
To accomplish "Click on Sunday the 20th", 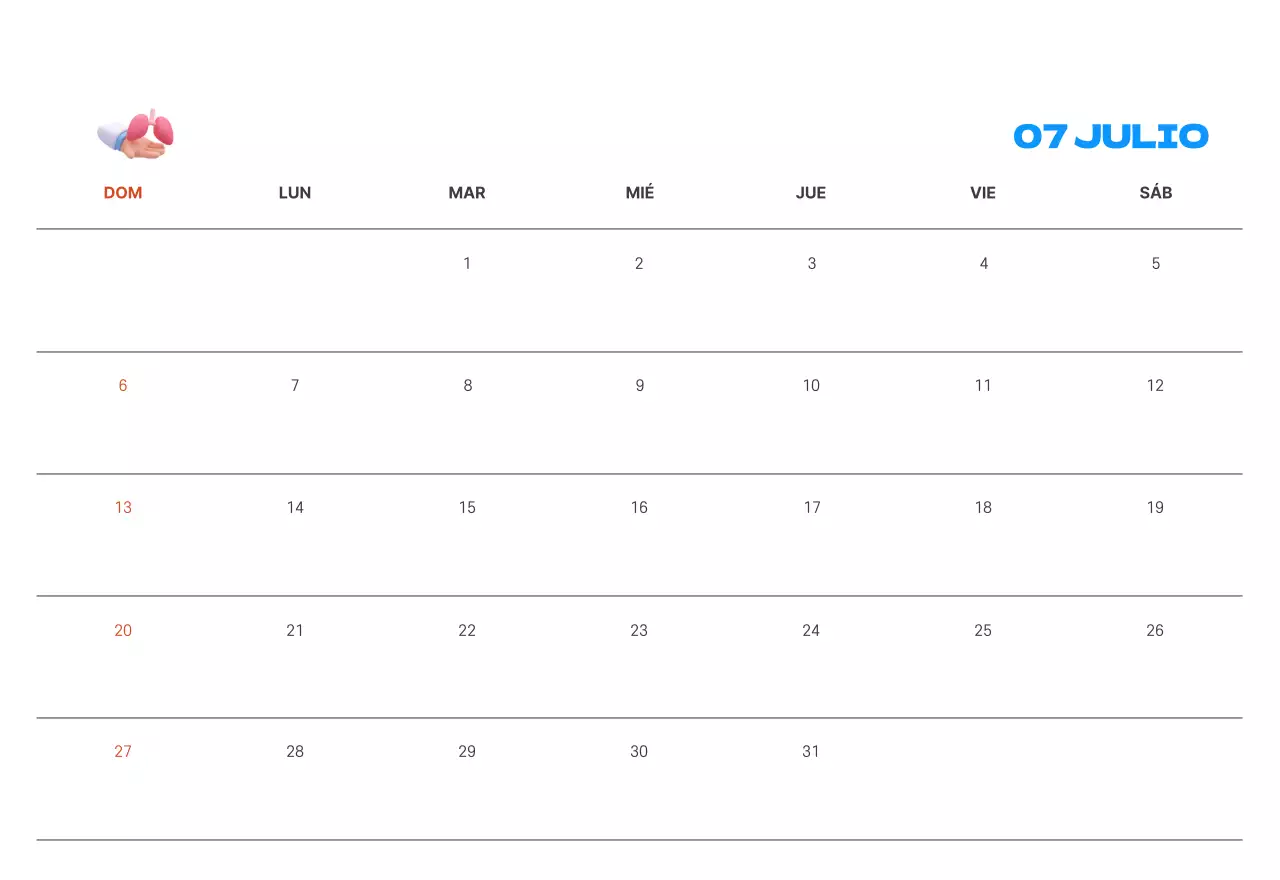I will point(123,631).
